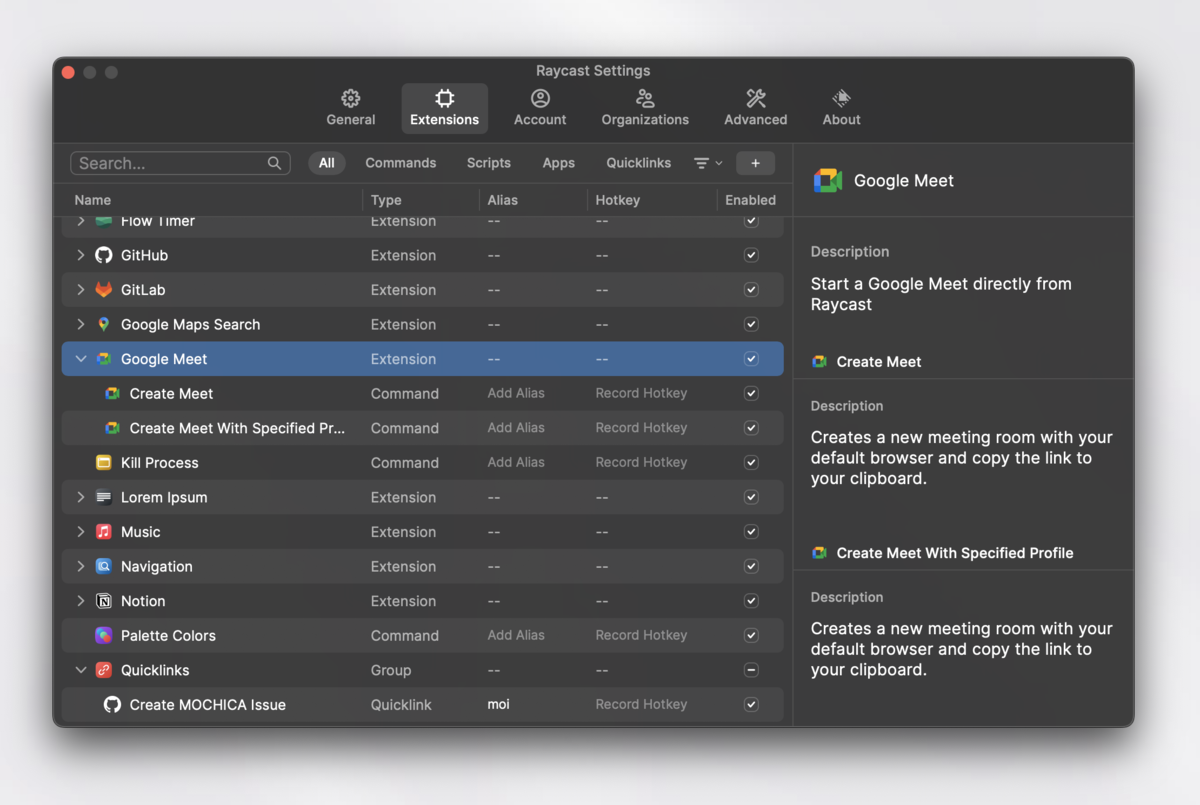The image size is (1200, 805).
Task: Filter list by Apps
Action: (x=559, y=163)
